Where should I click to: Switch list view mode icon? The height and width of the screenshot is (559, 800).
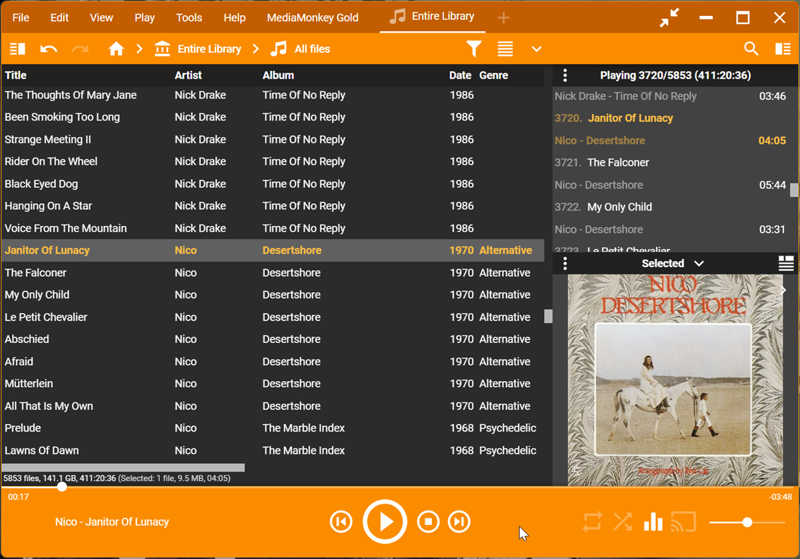[505, 49]
